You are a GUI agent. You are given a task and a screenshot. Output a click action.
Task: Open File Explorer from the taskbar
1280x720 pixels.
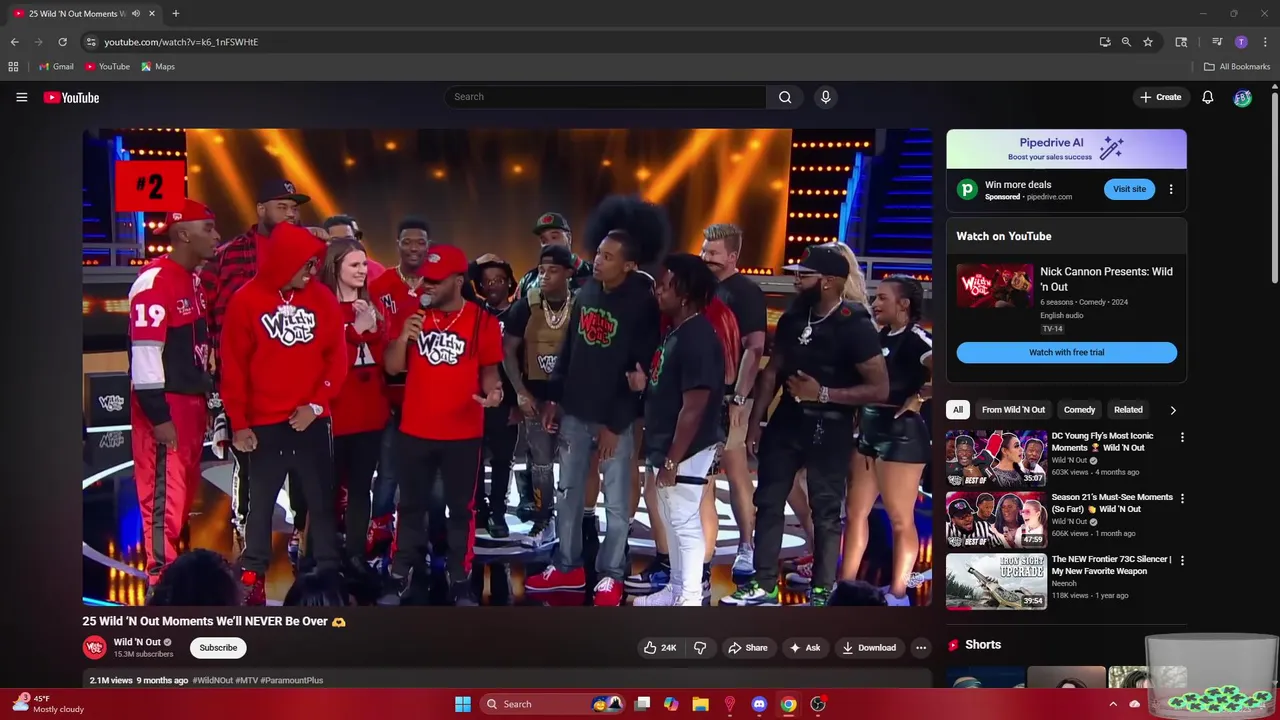pyautogui.click(x=700, y=704)
